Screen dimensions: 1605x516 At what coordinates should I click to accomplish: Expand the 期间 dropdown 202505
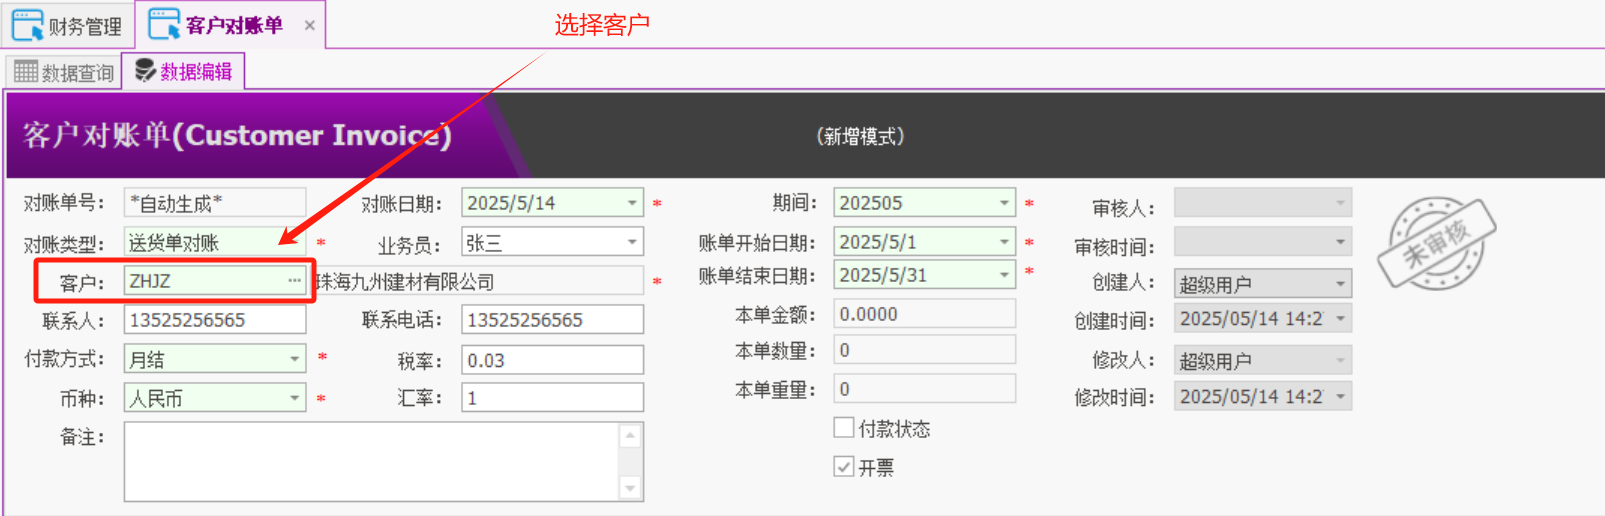1004,203
